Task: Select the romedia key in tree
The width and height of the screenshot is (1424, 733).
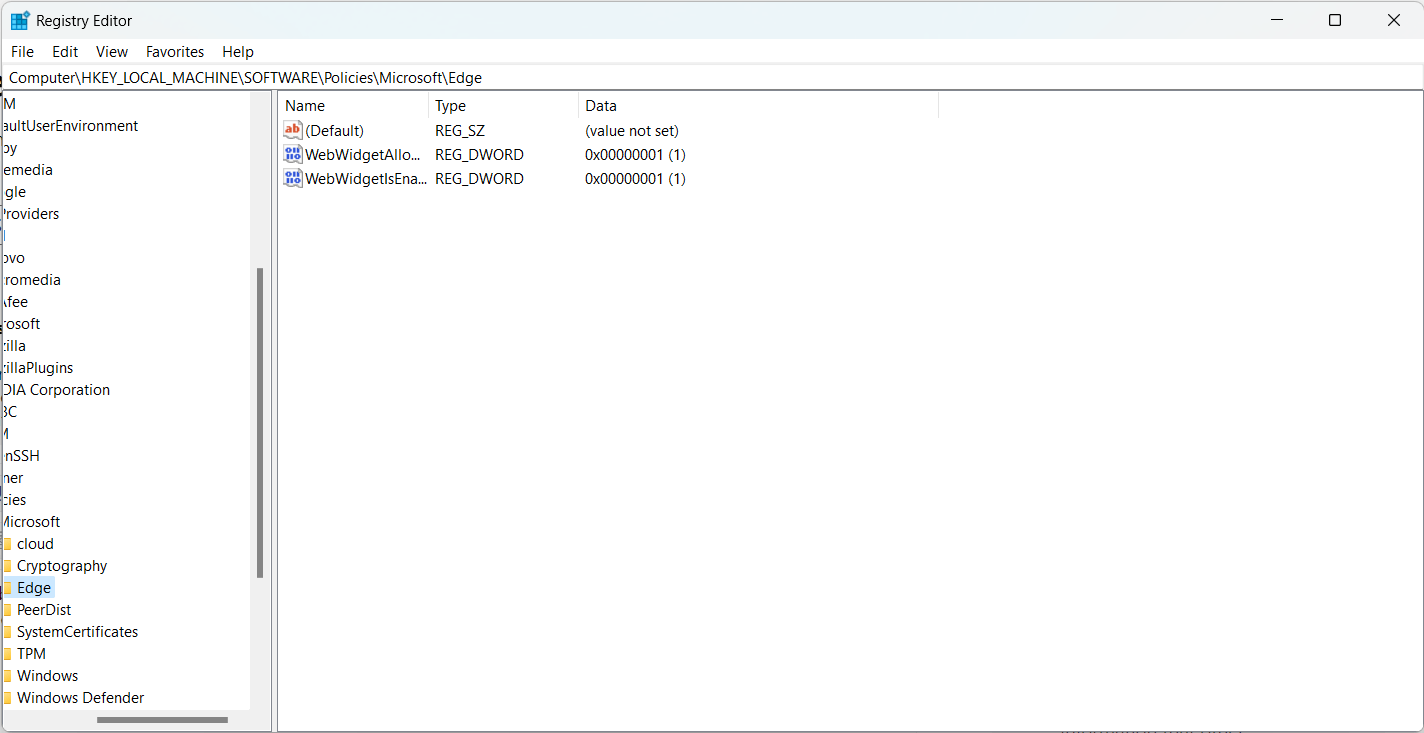Action: [x=31, y=280]
